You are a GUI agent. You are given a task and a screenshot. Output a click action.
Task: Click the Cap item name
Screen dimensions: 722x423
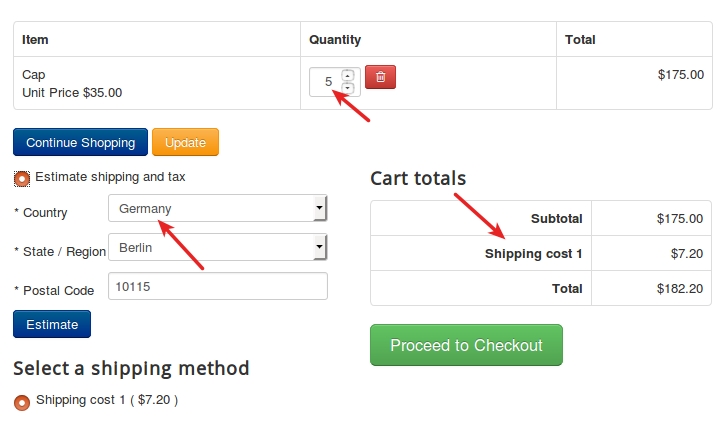[34, 75]
